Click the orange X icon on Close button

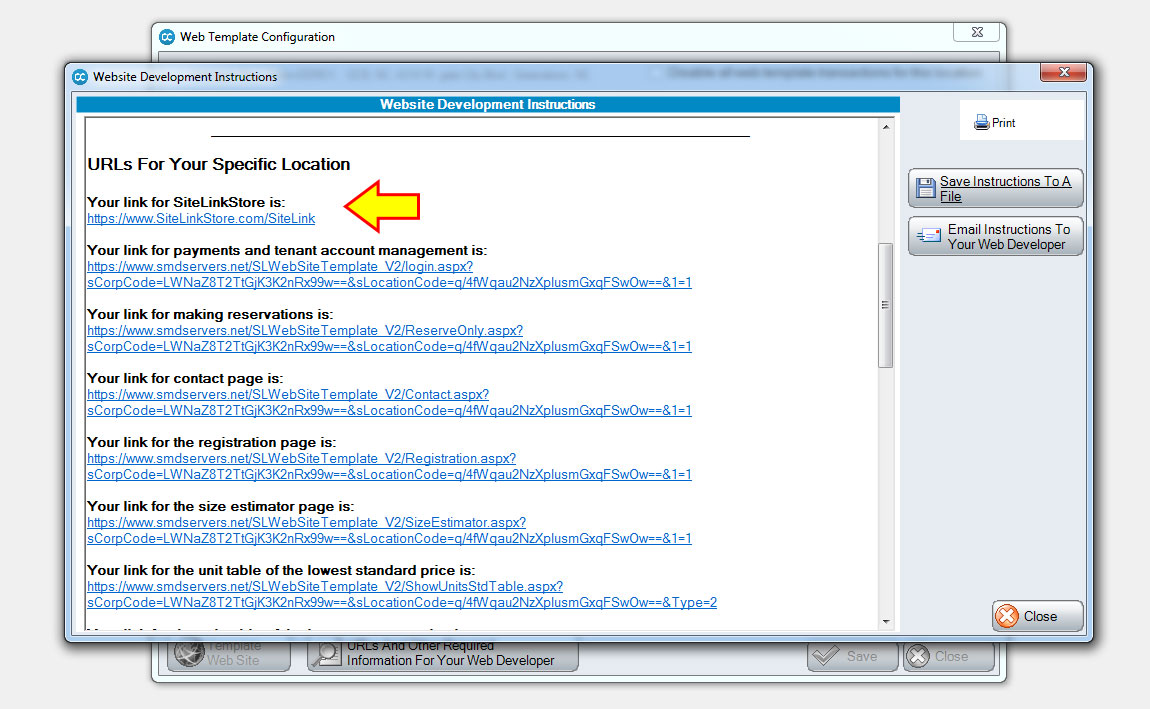pyautogui.click(x=1007, y=616)
